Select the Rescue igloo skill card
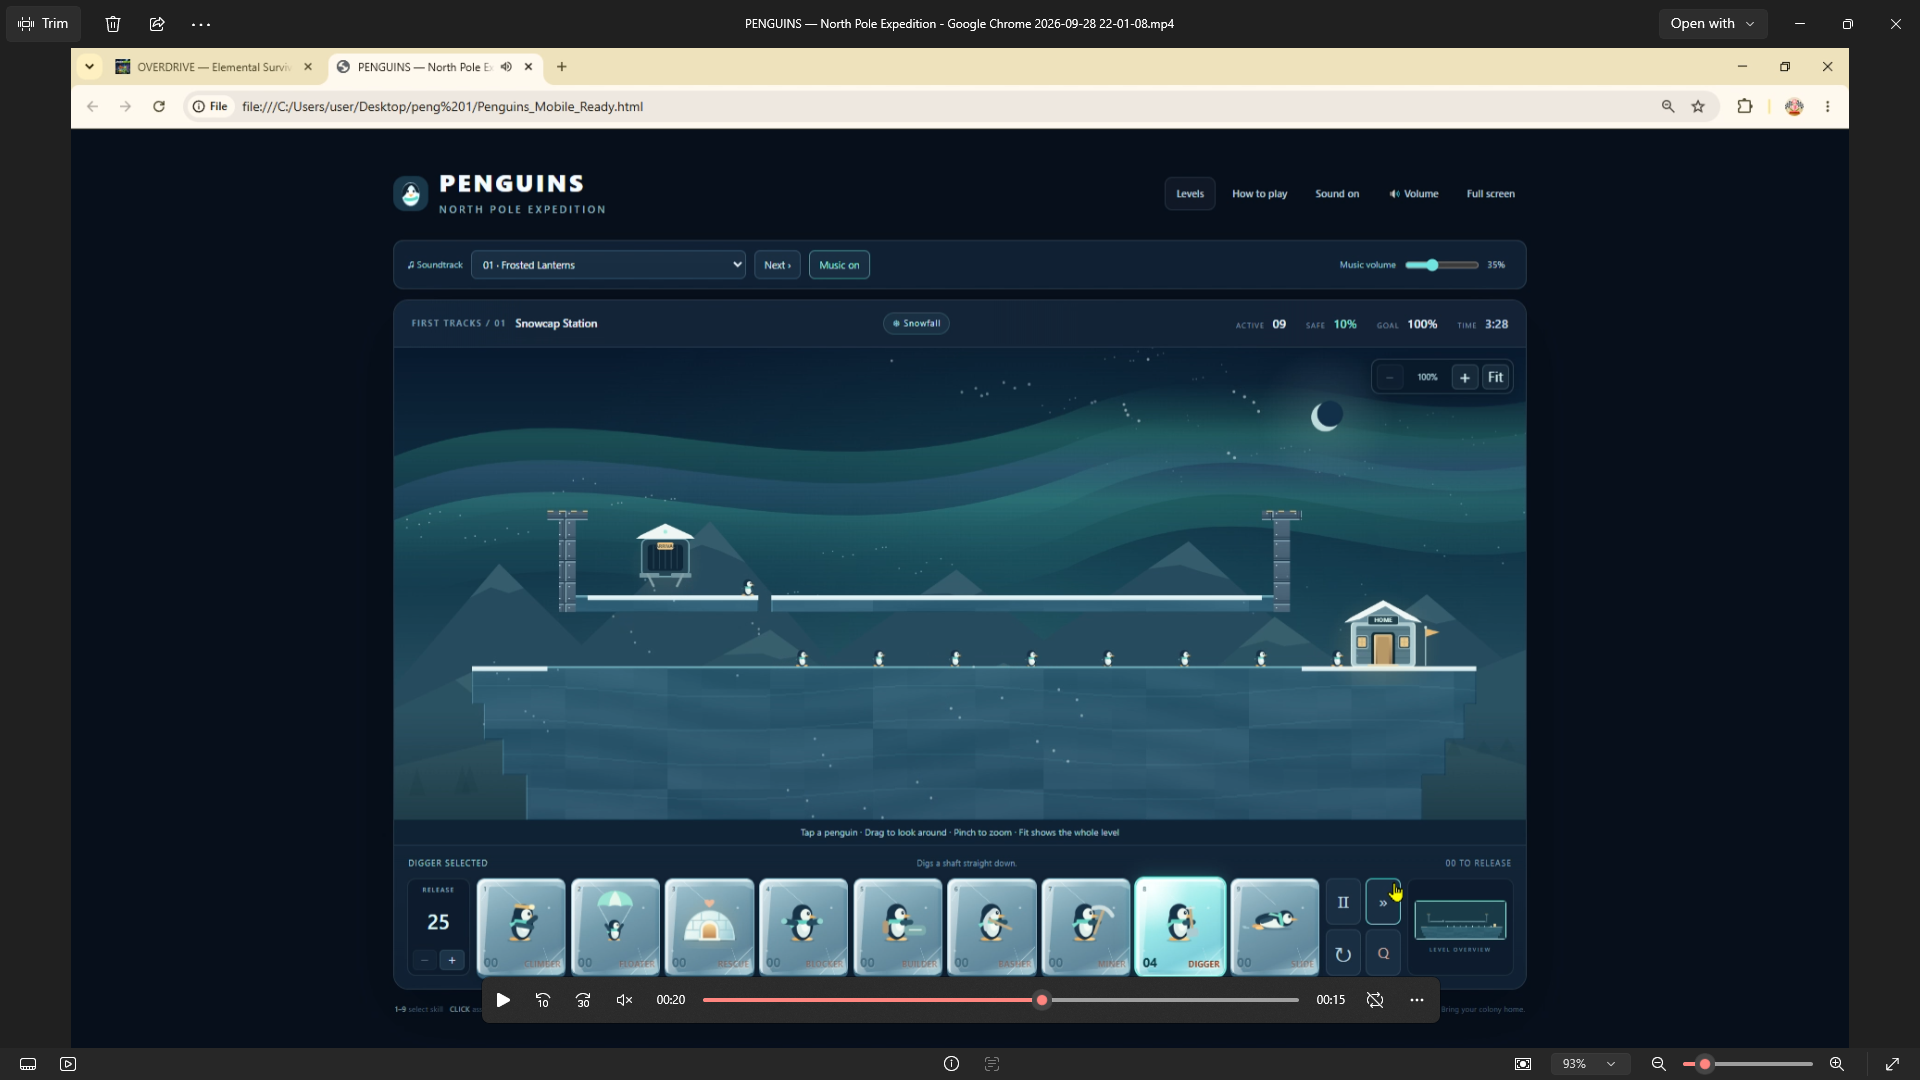 (x=709, y=926)
